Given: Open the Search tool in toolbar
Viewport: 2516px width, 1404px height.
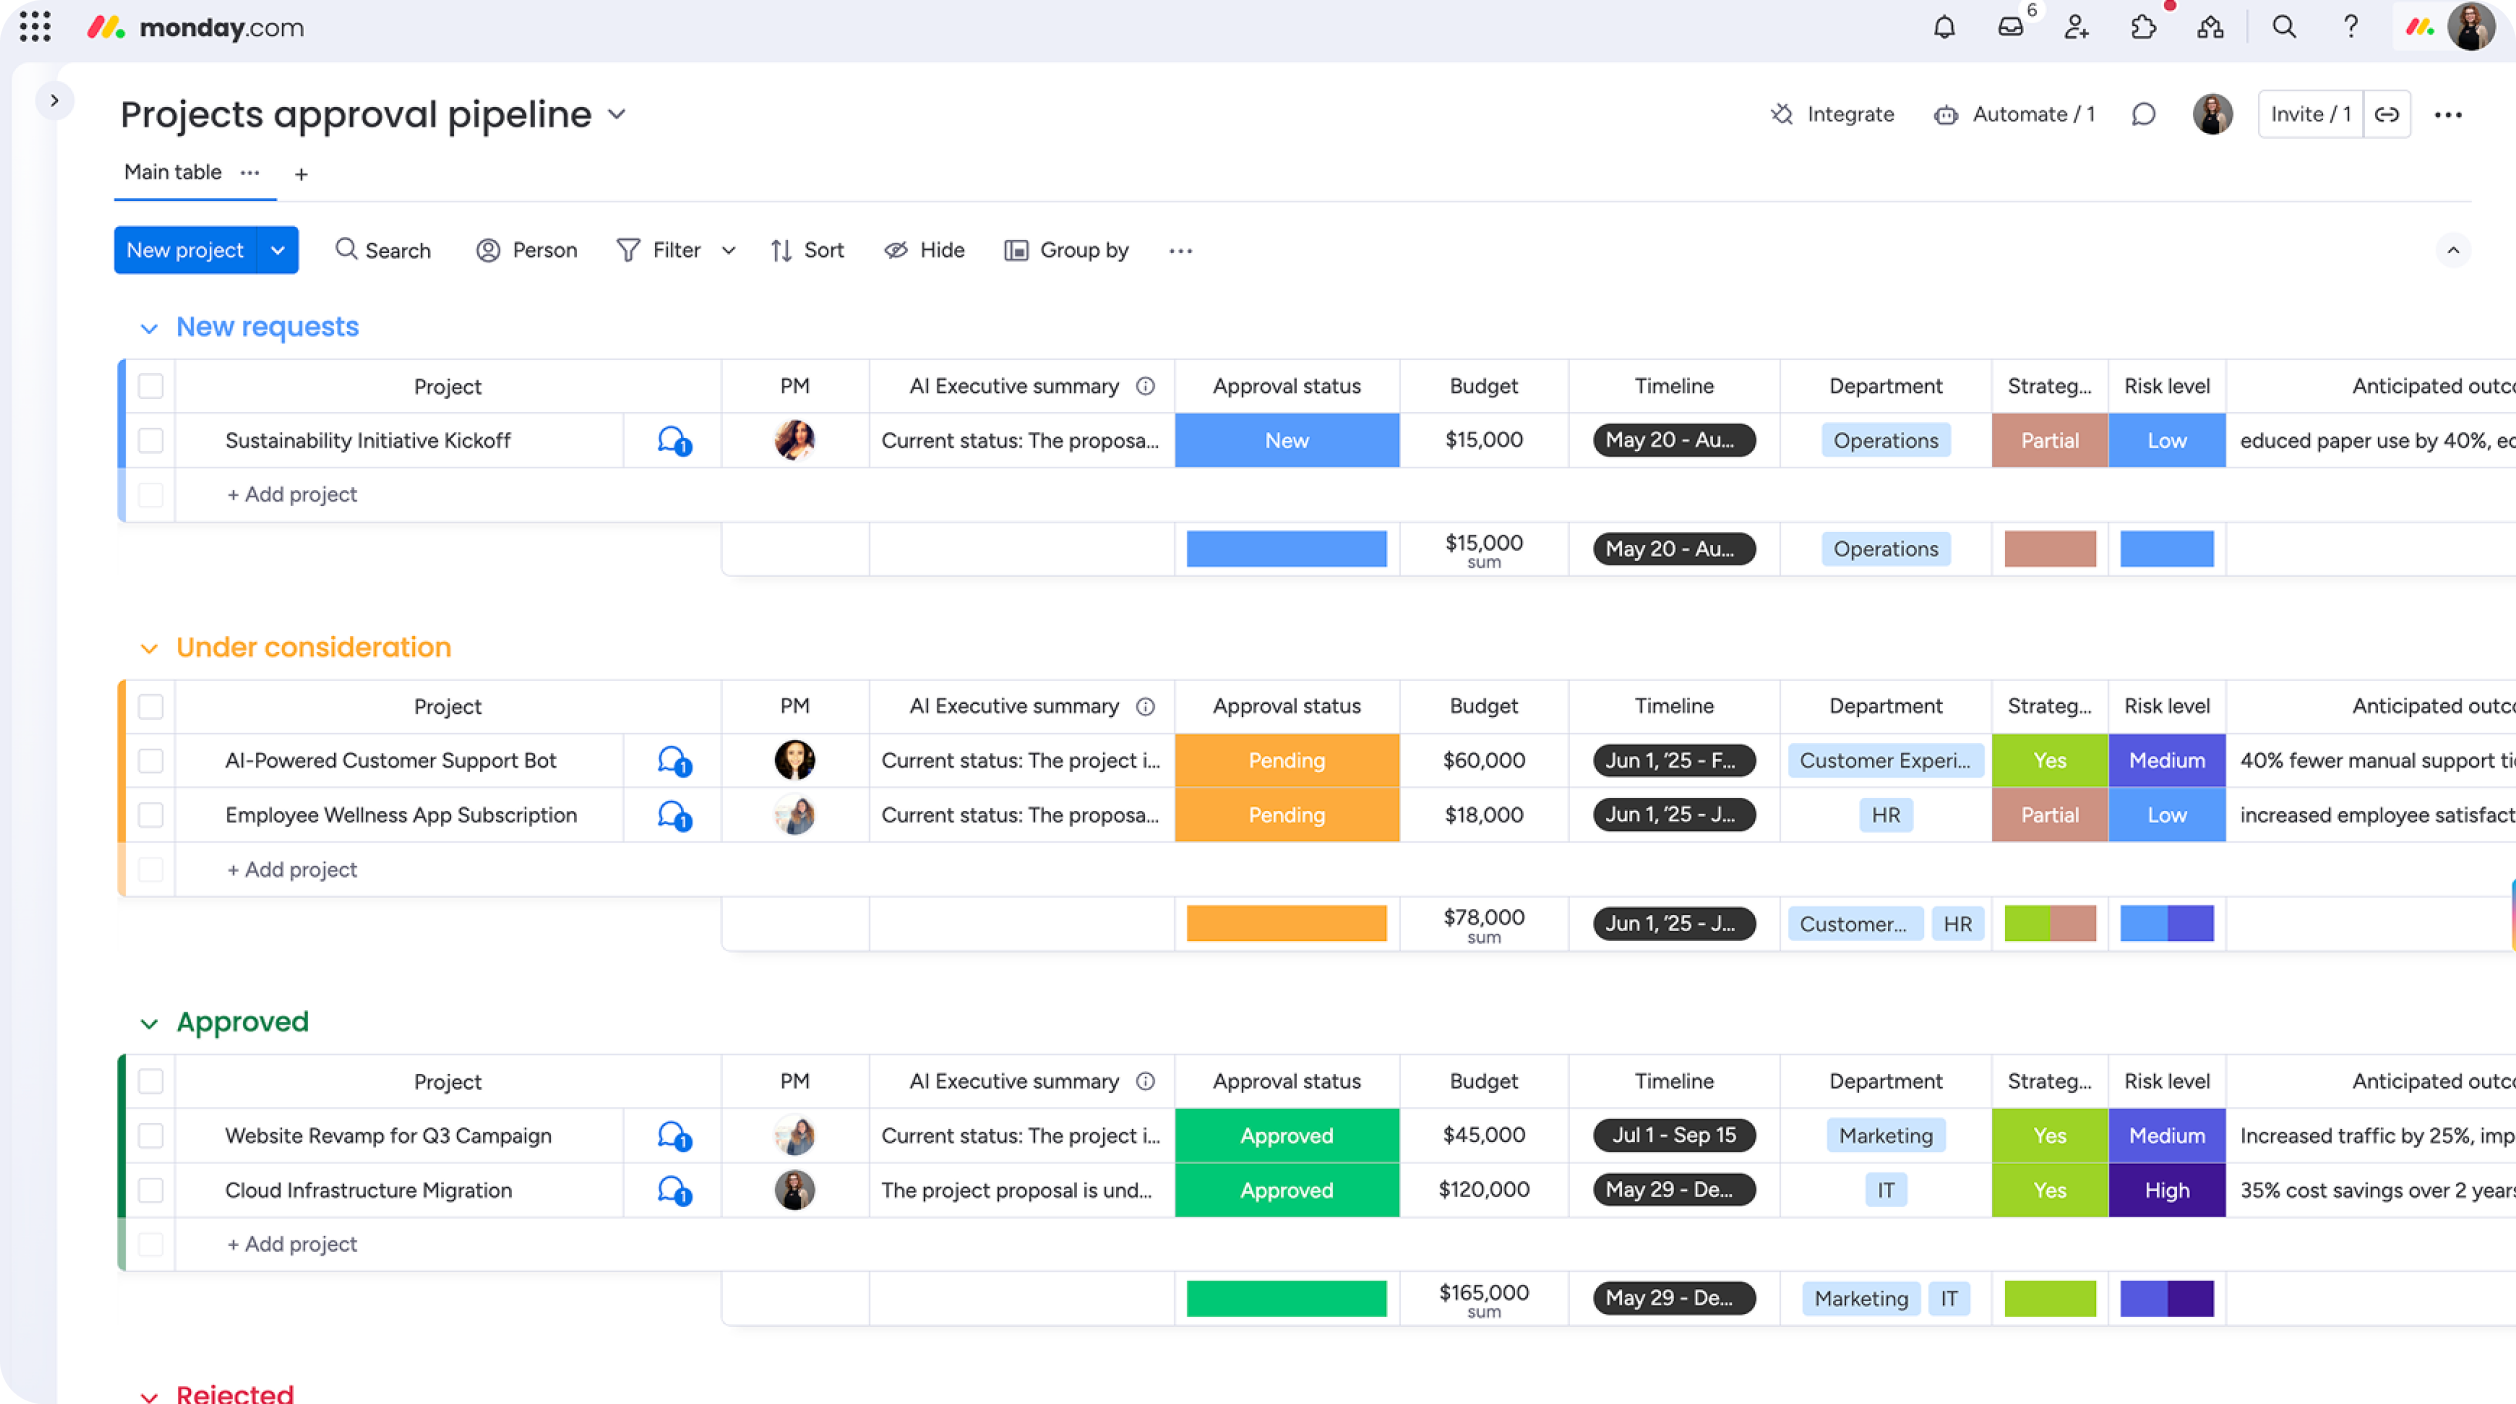Looking at the screenshot, I should [383, 251].
